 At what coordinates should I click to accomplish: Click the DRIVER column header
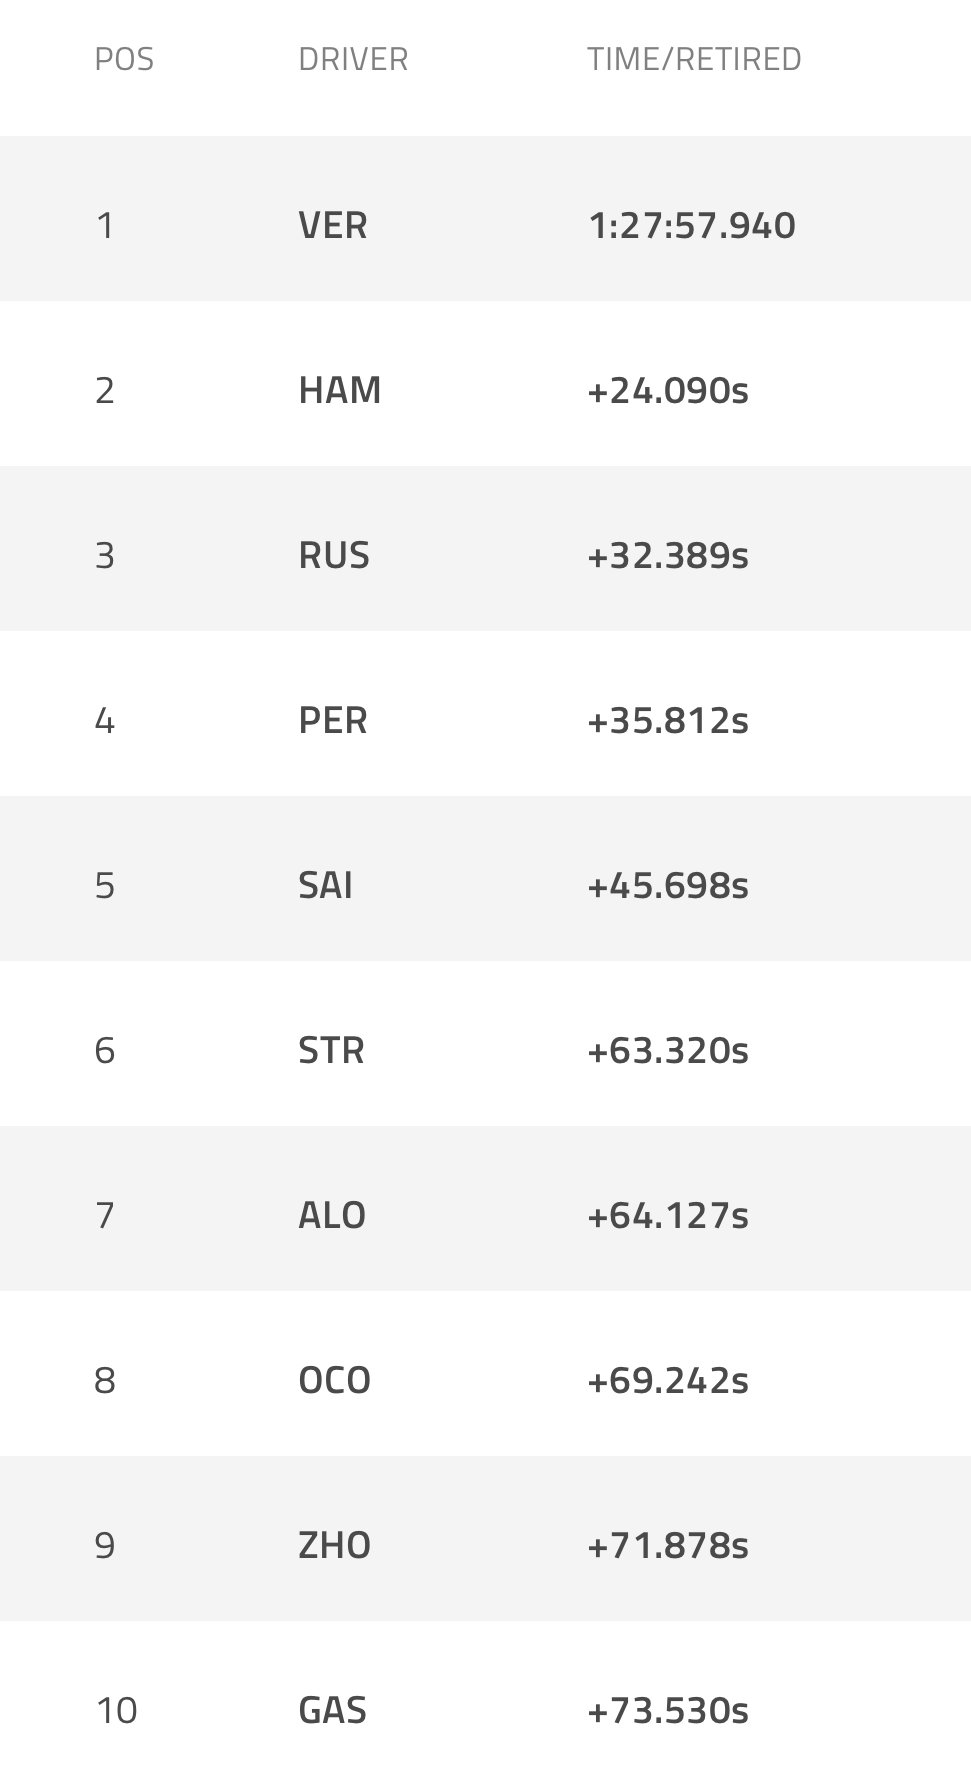pyautogui.click(x=353, y=60)
